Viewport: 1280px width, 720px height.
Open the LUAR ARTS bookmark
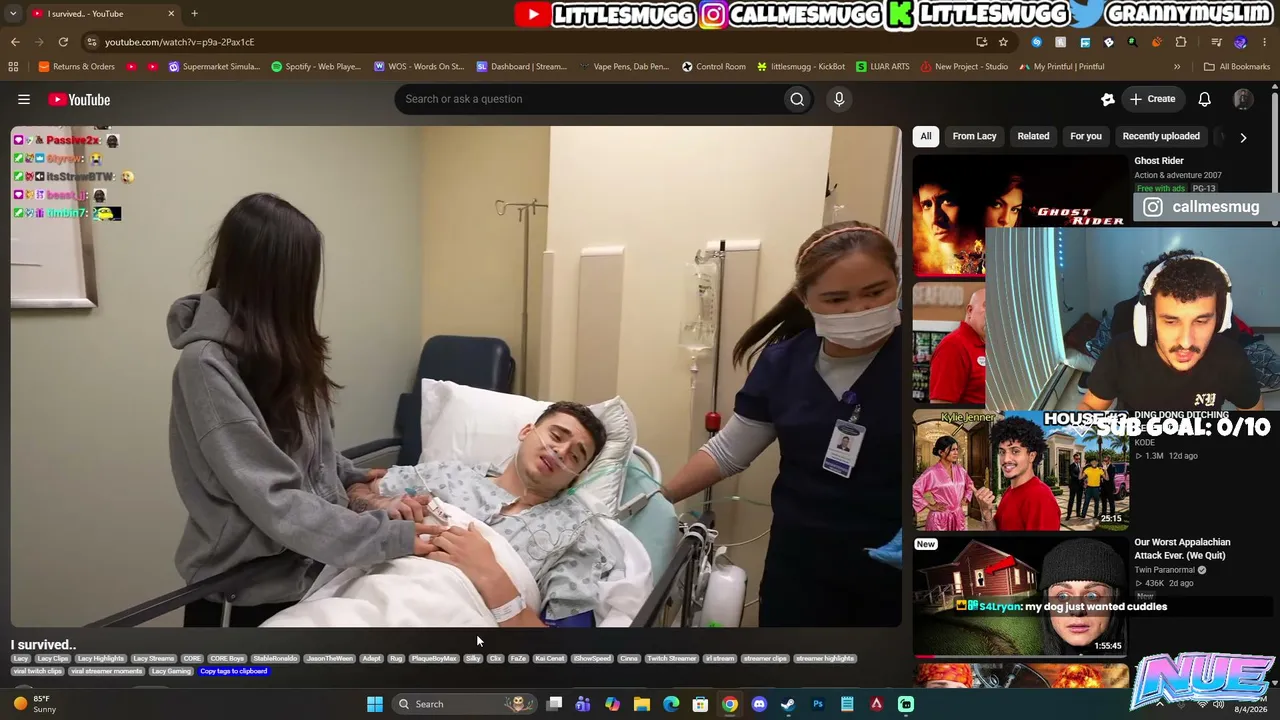883,67
